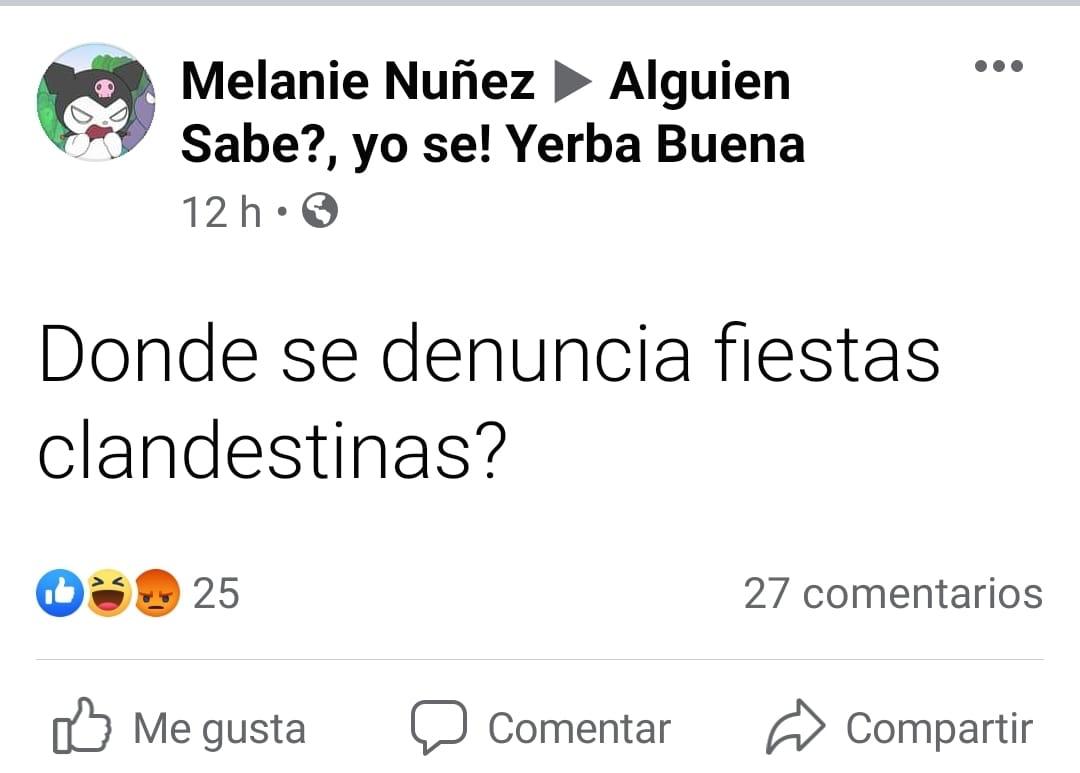View the 25 reactions count
The width and height of the screenshot is (1080, 773).
(x=216, y=593)
